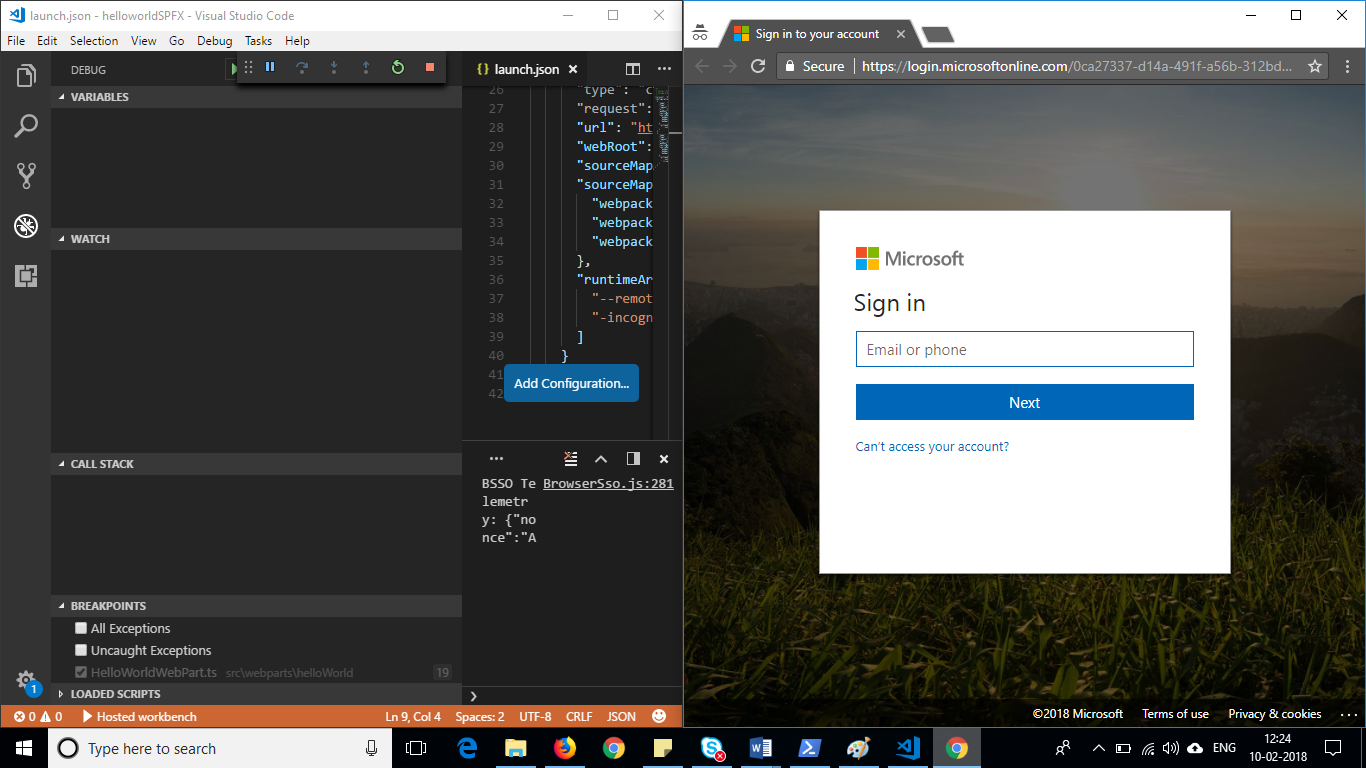This screenshot has height=768, width=1366.
Task: Collapse the Watch section
Action: [257, 239]
